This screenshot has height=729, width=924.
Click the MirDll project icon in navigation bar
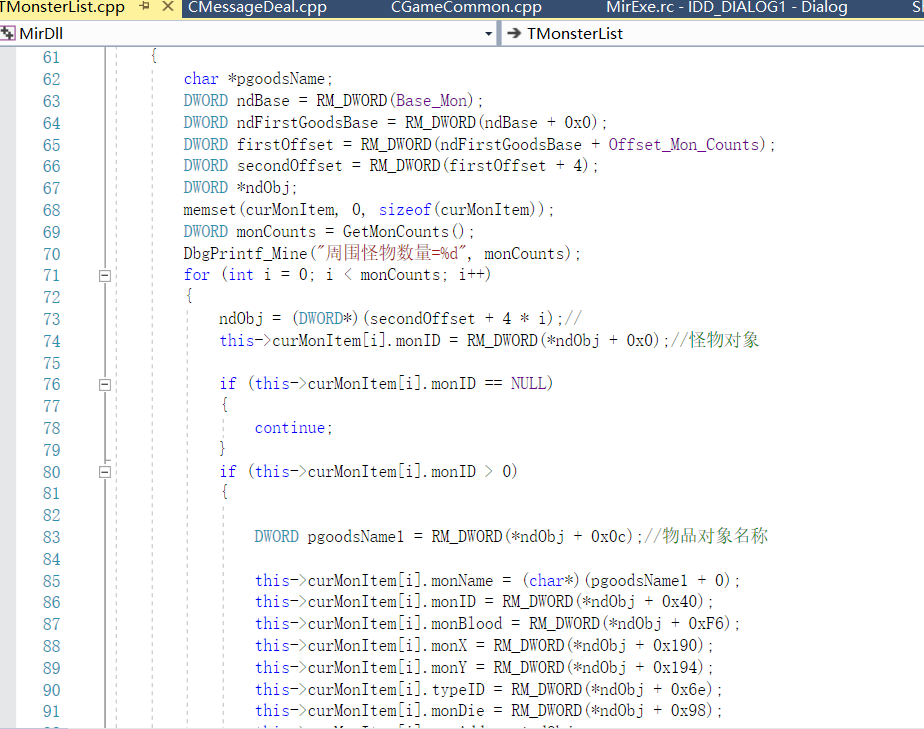pos(8,34)
